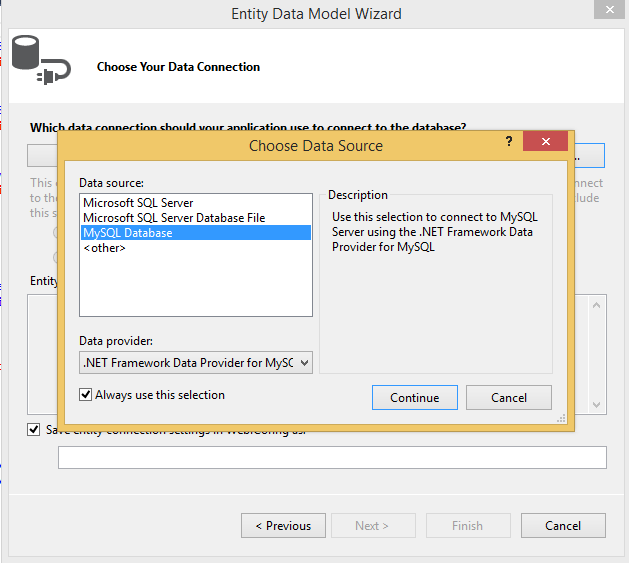629x563 pixels.
Task: Click scroll up arrow in wizard connection box
Action: (x=597, y=305)
